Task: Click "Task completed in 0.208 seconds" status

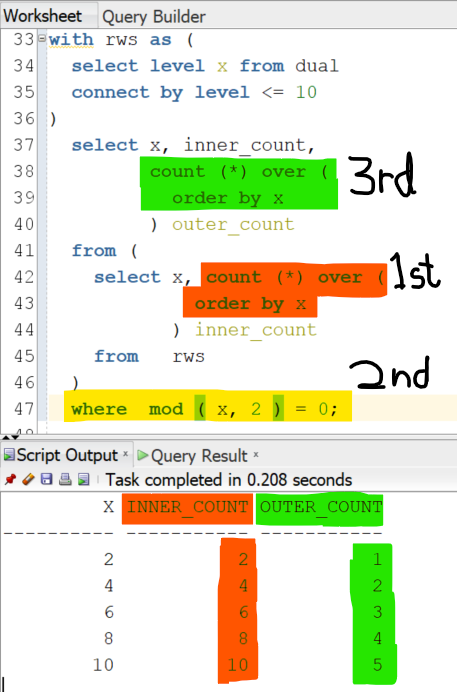Action: [x=229, y=480]
